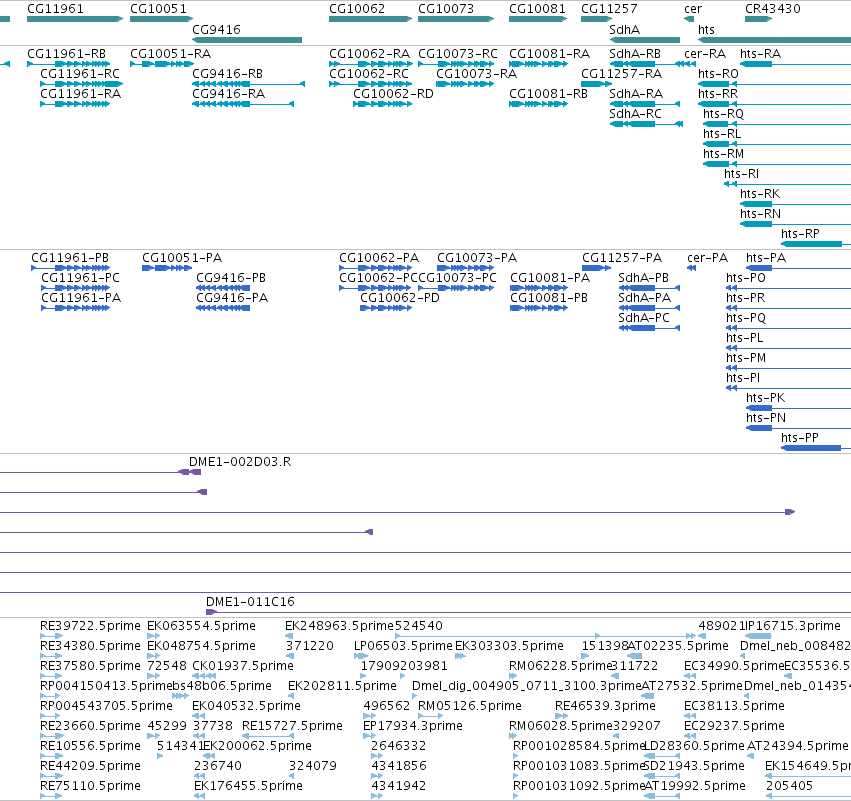Click the CG10062-PD protein label
851x801 pixels.
[400, 298]
